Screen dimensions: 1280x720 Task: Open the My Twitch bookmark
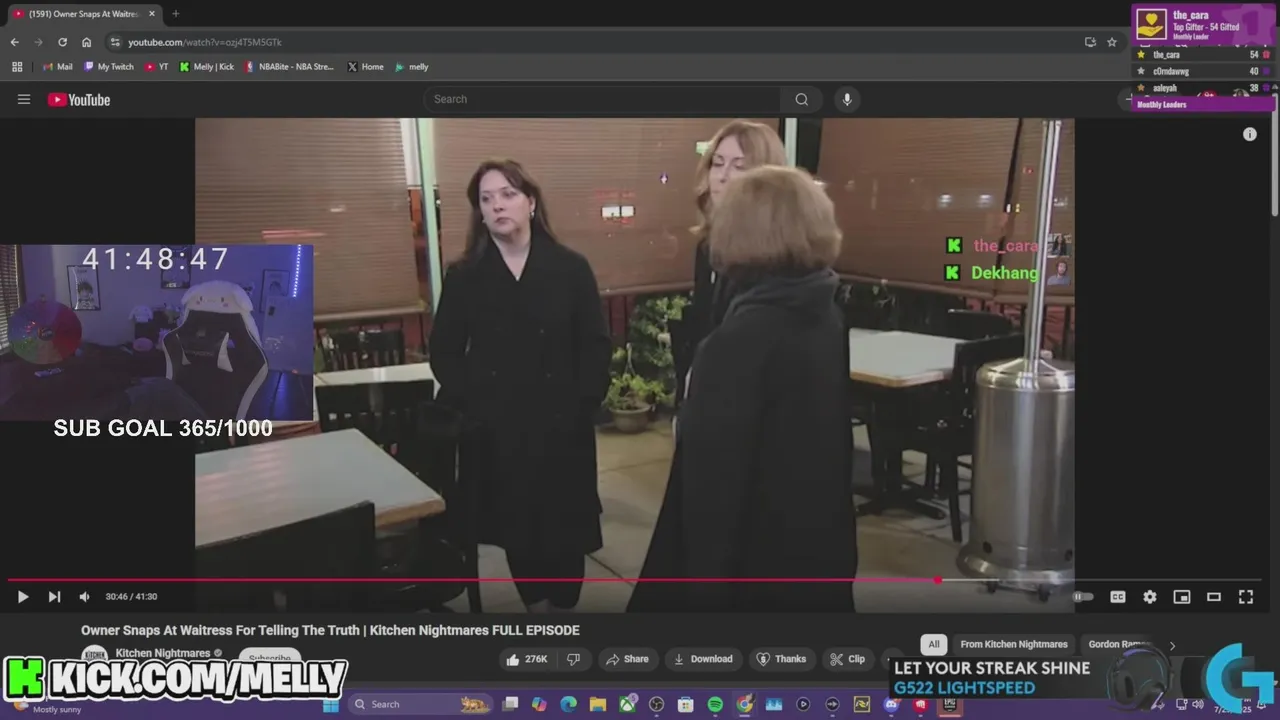coord(109,67)
